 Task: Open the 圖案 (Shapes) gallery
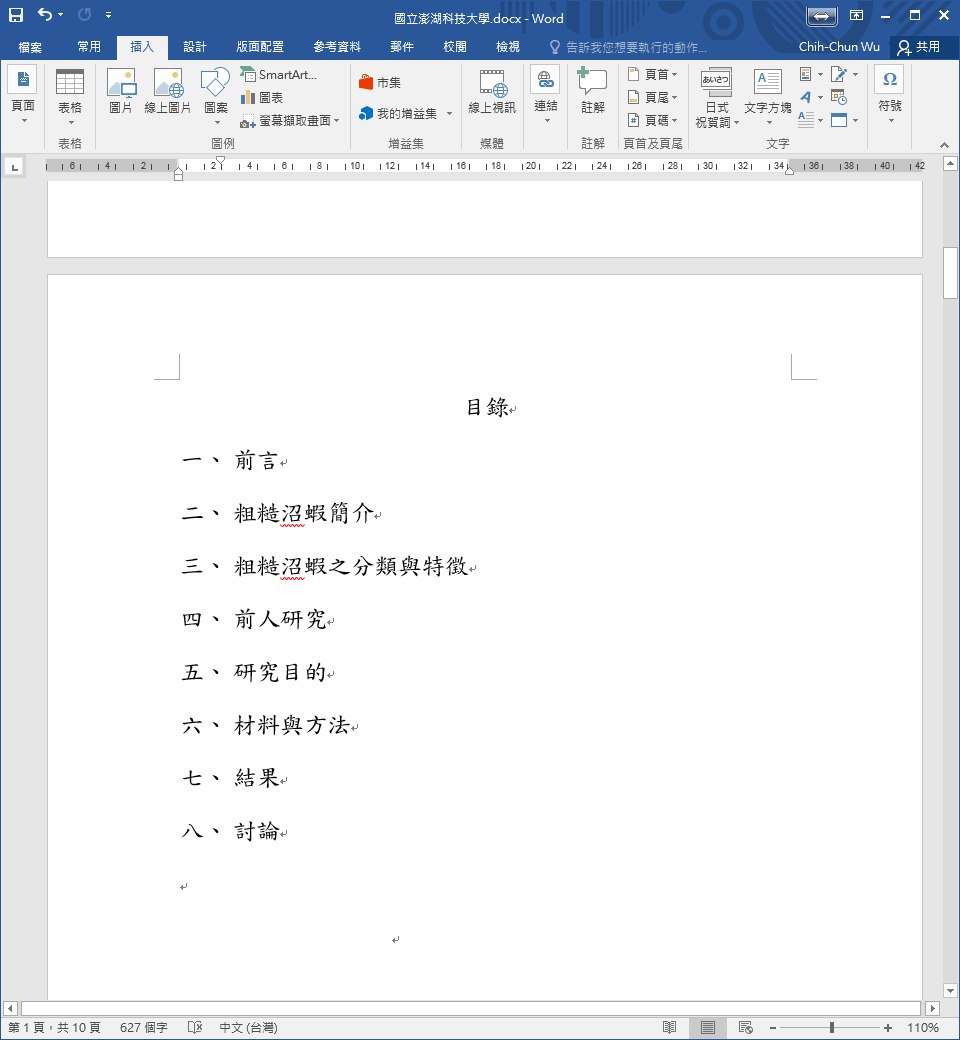pos(216,96)
